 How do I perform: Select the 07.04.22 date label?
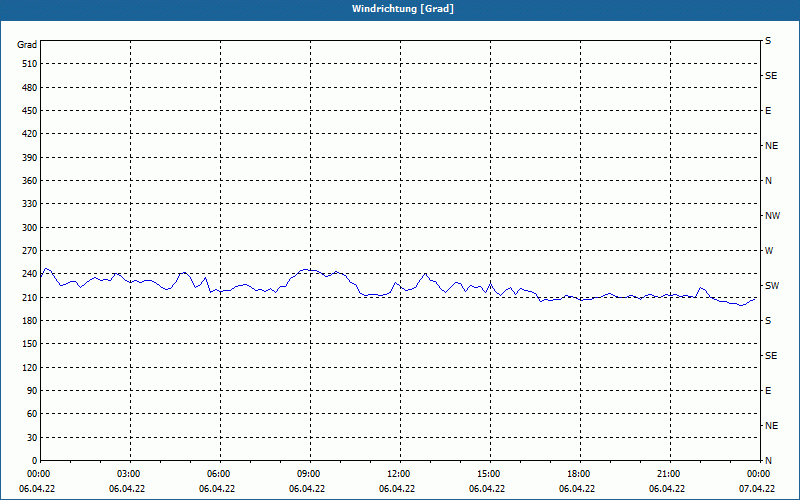pos(757,489)
